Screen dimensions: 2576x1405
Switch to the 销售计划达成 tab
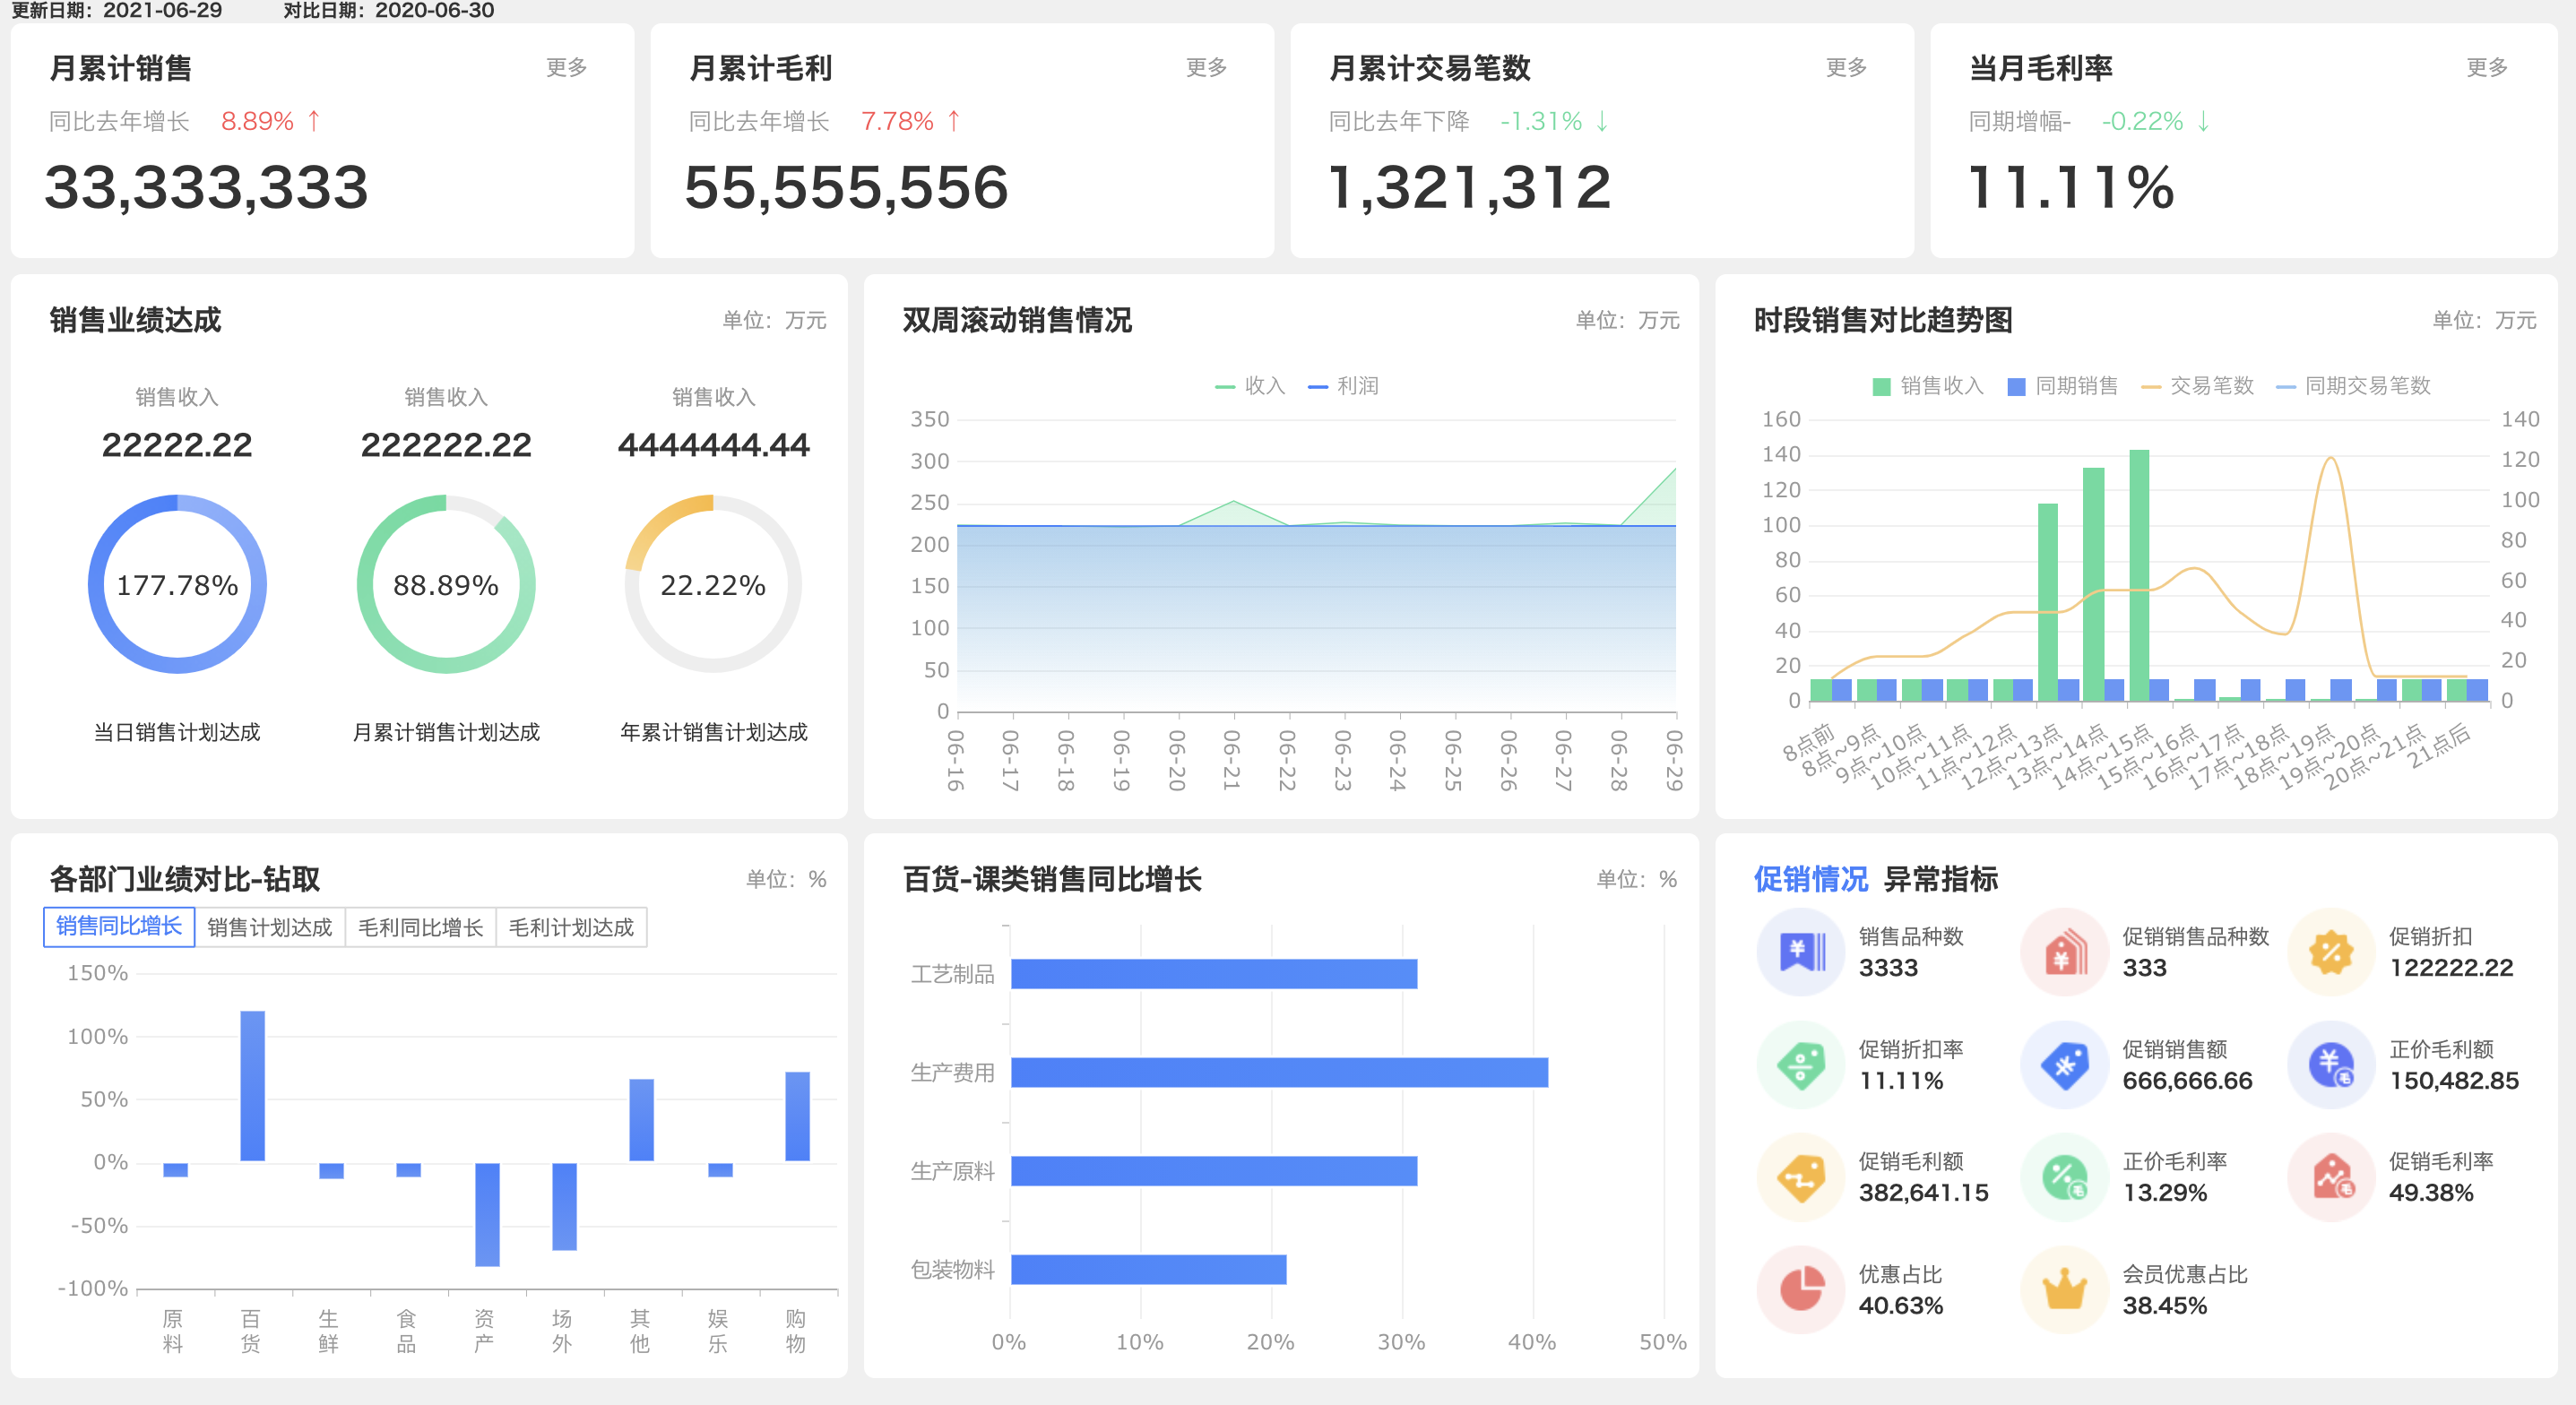point(269,927)
